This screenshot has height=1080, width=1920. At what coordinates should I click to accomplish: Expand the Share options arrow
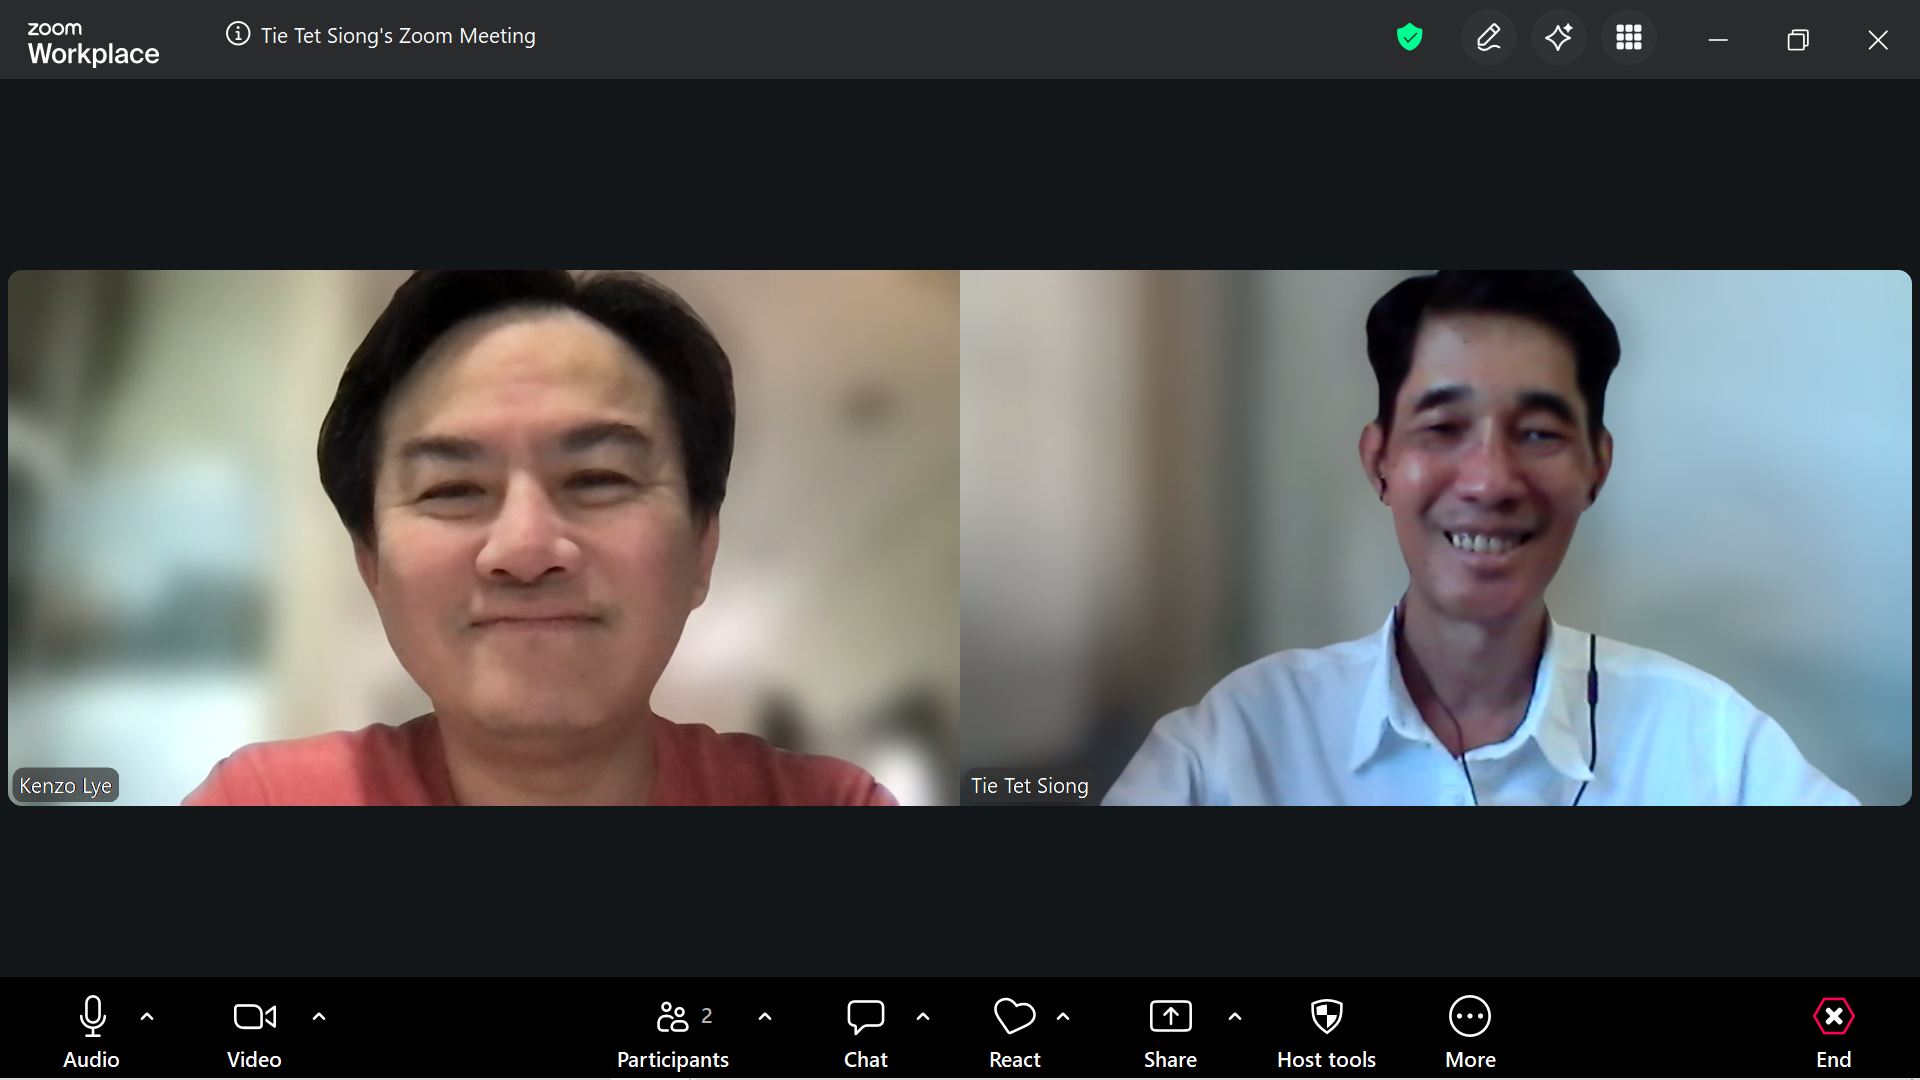point(1235,1017)
